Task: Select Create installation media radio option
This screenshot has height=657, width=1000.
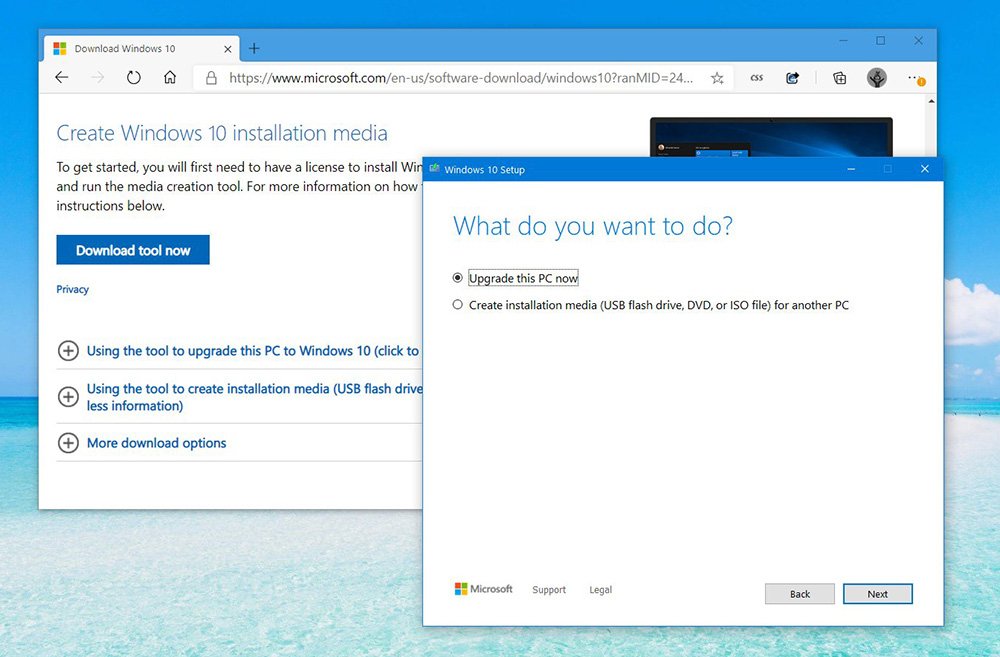Action: [x=651, y=305]
